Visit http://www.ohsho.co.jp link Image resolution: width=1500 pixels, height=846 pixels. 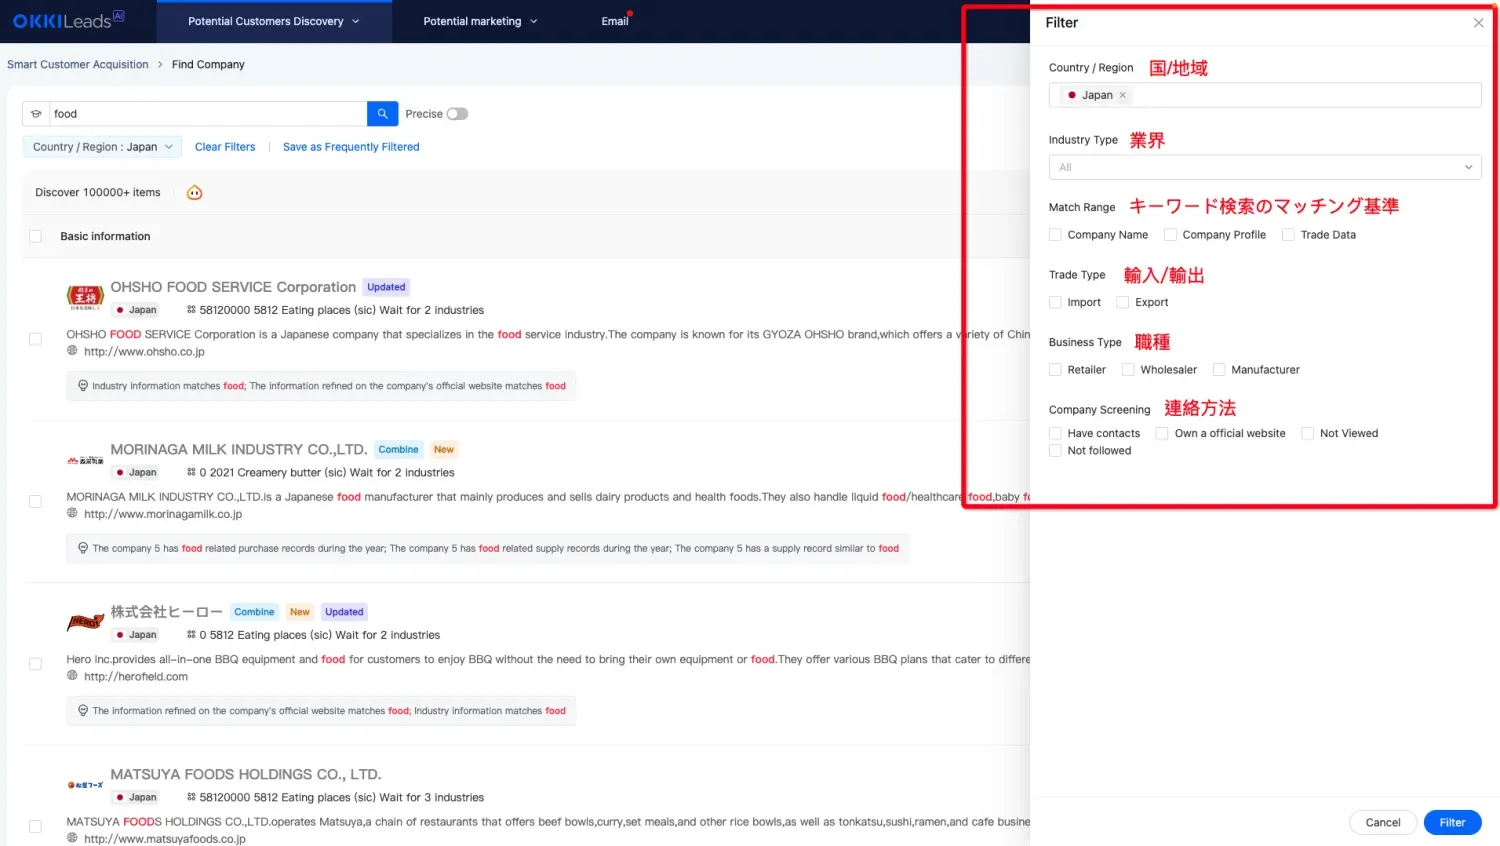(x=144, y=352)
